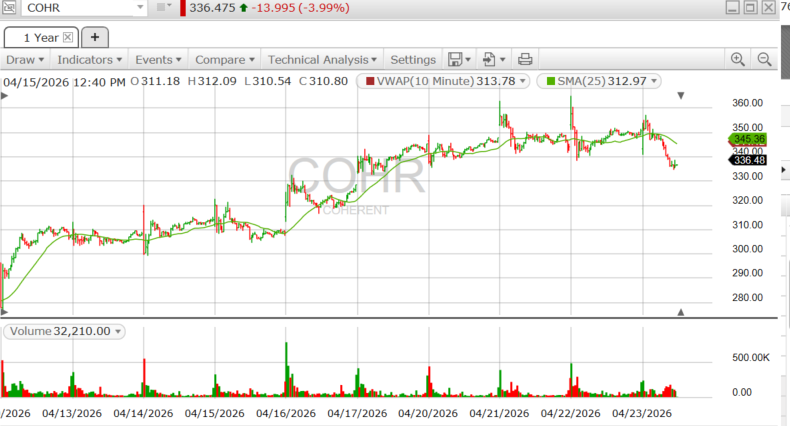
Task: Click the up triangle at chart bottom right
Action: pyautogui.click(x=681, y=312)
